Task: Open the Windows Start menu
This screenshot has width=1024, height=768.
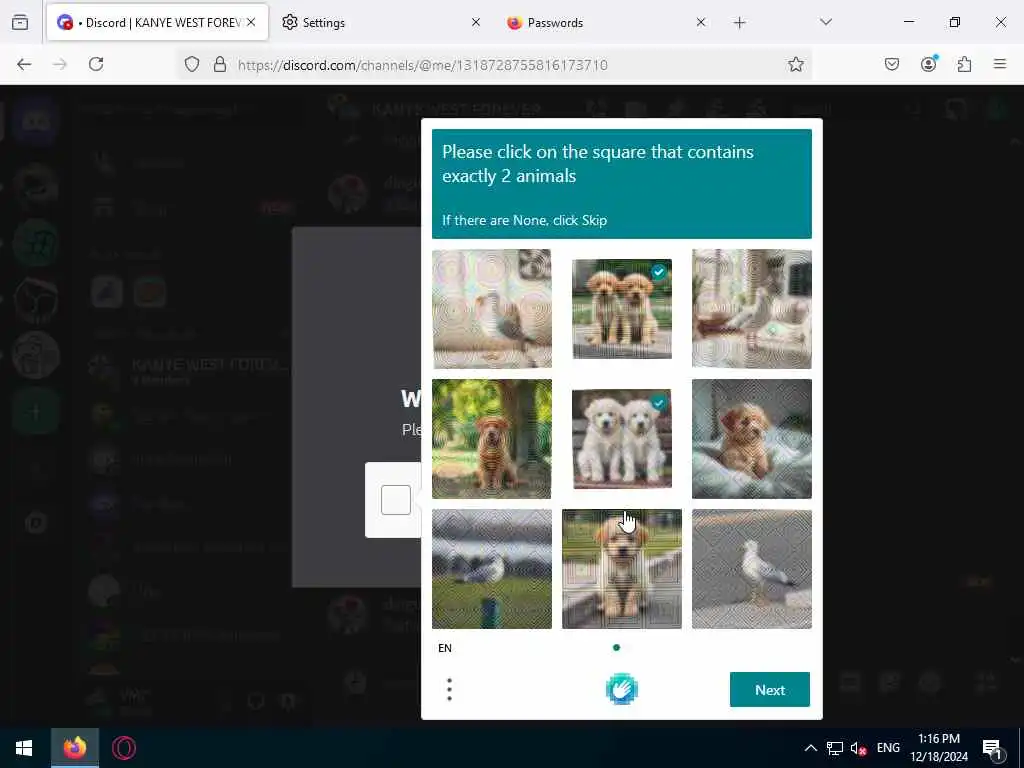Action: [x=24, y=748]
